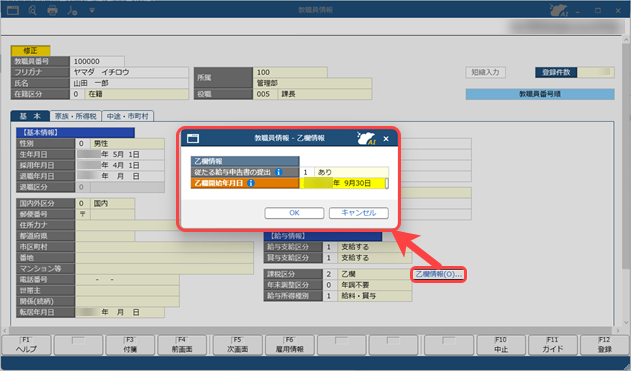Viewport: 631px width, 371px height.
Task: Click the printer icon in title bar
Action: (52, 10)
